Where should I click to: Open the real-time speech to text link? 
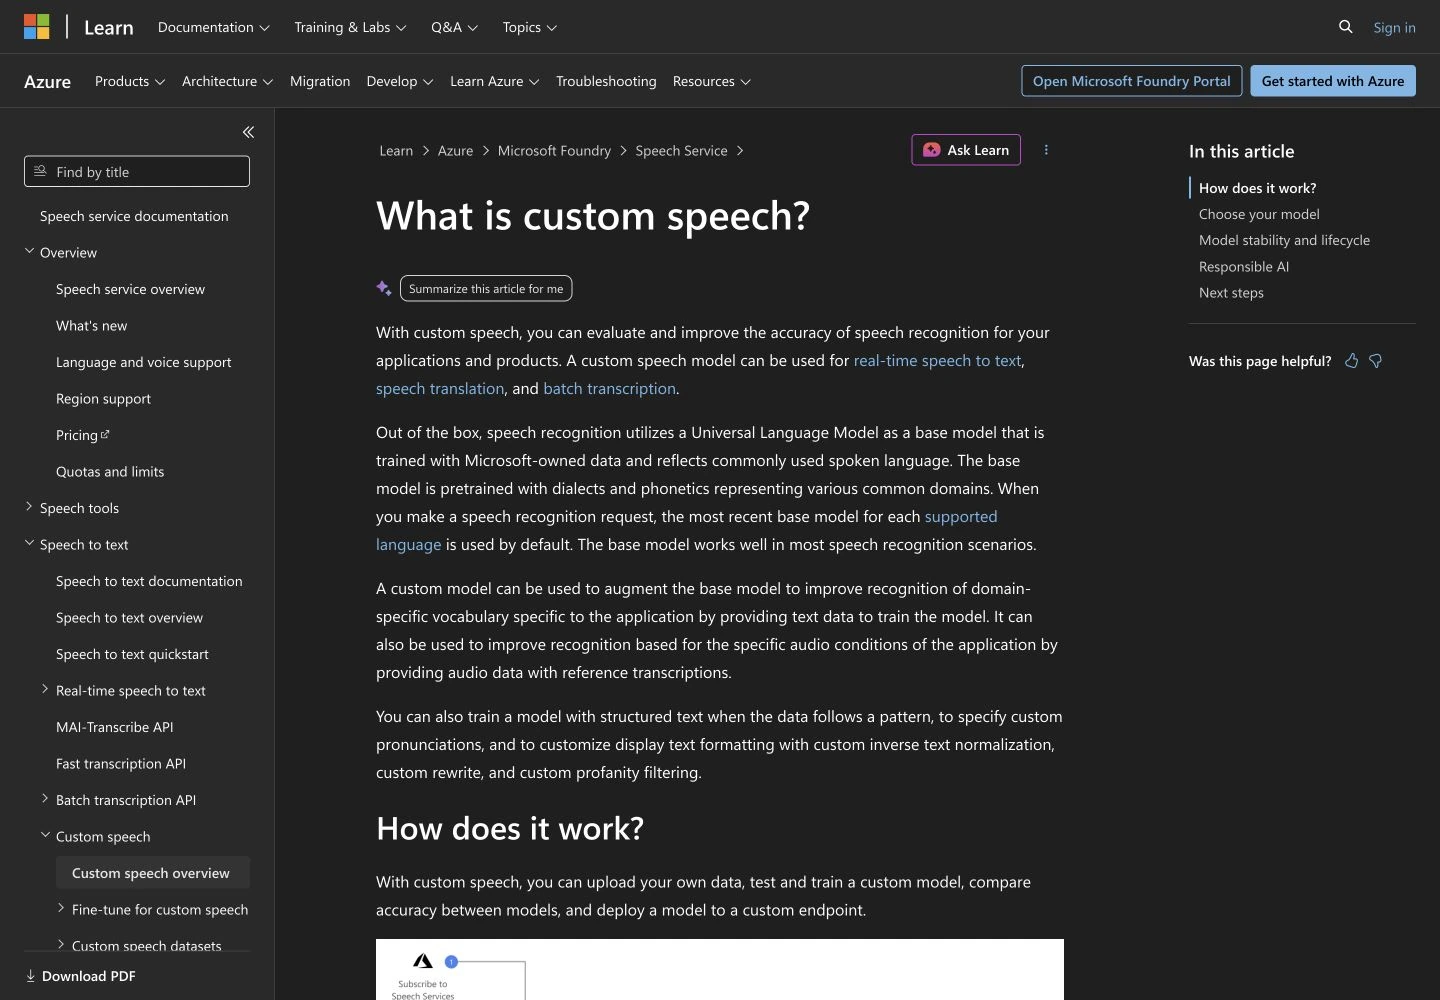[937, 360]
